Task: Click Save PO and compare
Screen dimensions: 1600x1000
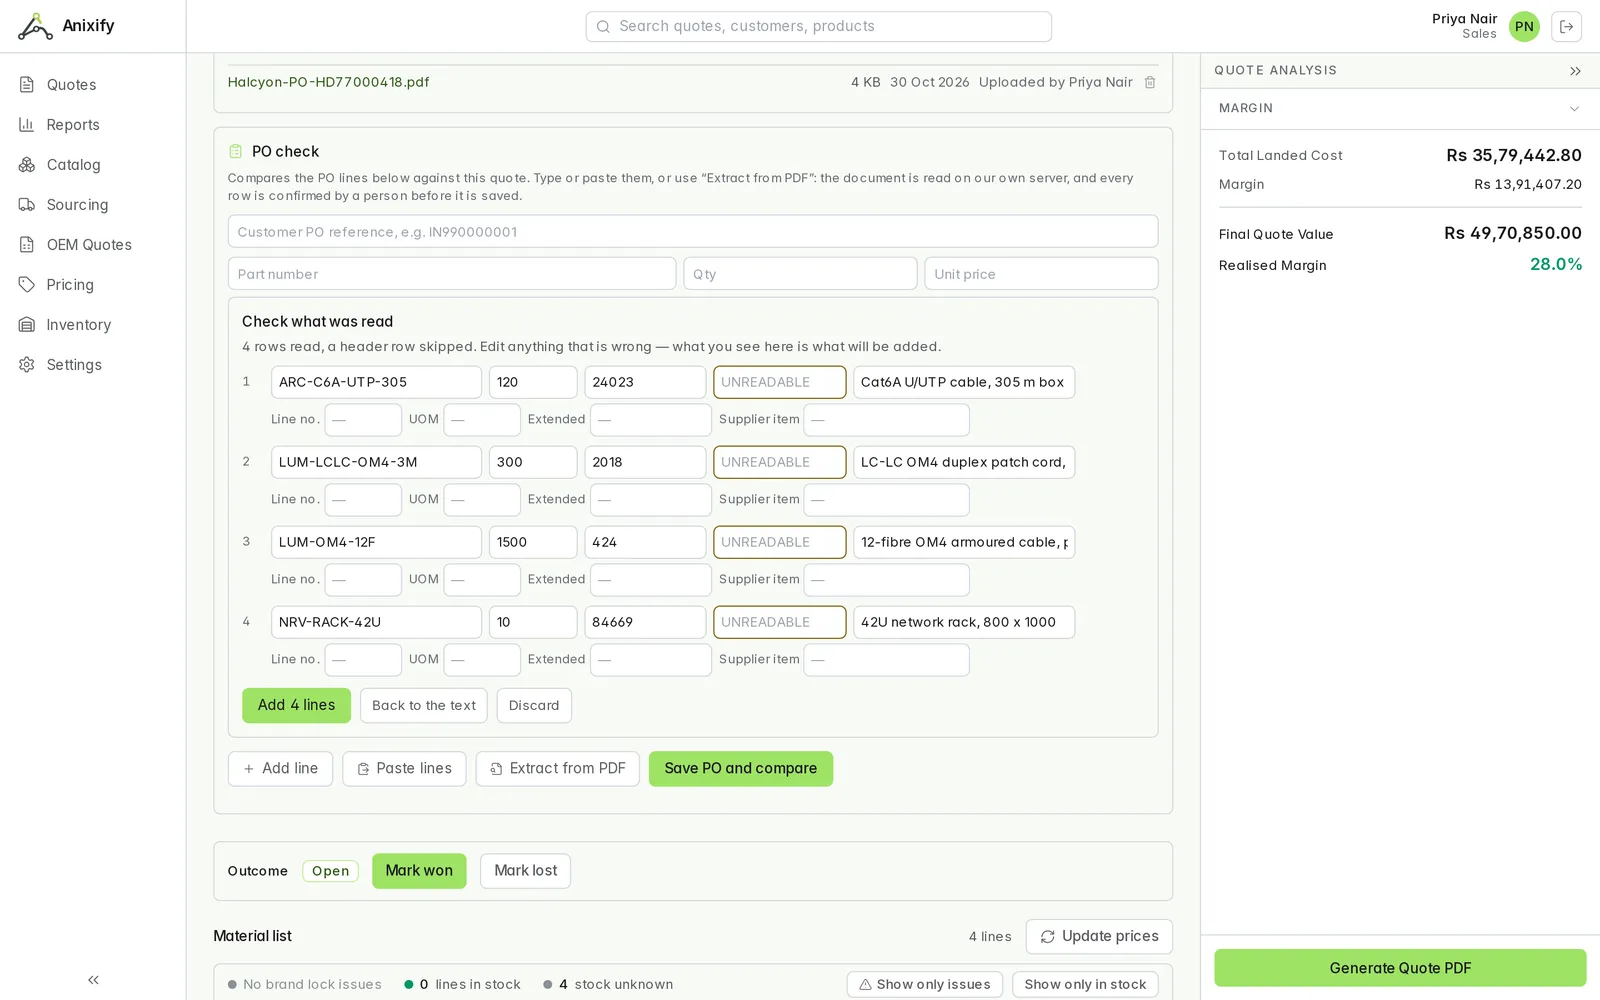Action: [741, 769]
